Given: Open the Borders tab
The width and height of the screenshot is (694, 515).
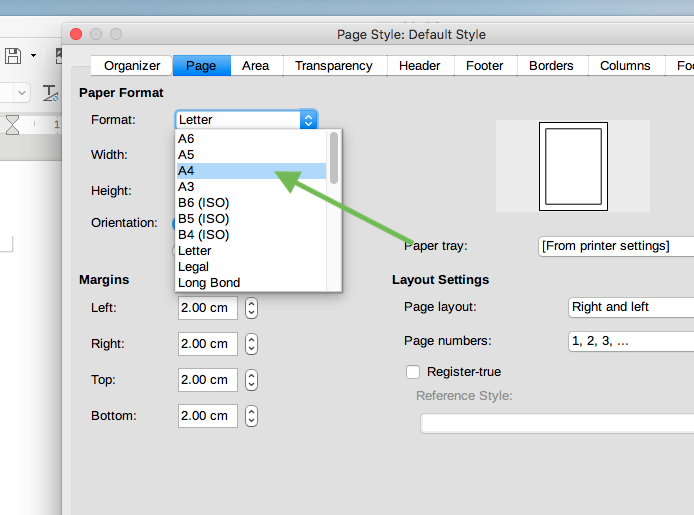Looking at the screenshot, I should click(551, 66).
